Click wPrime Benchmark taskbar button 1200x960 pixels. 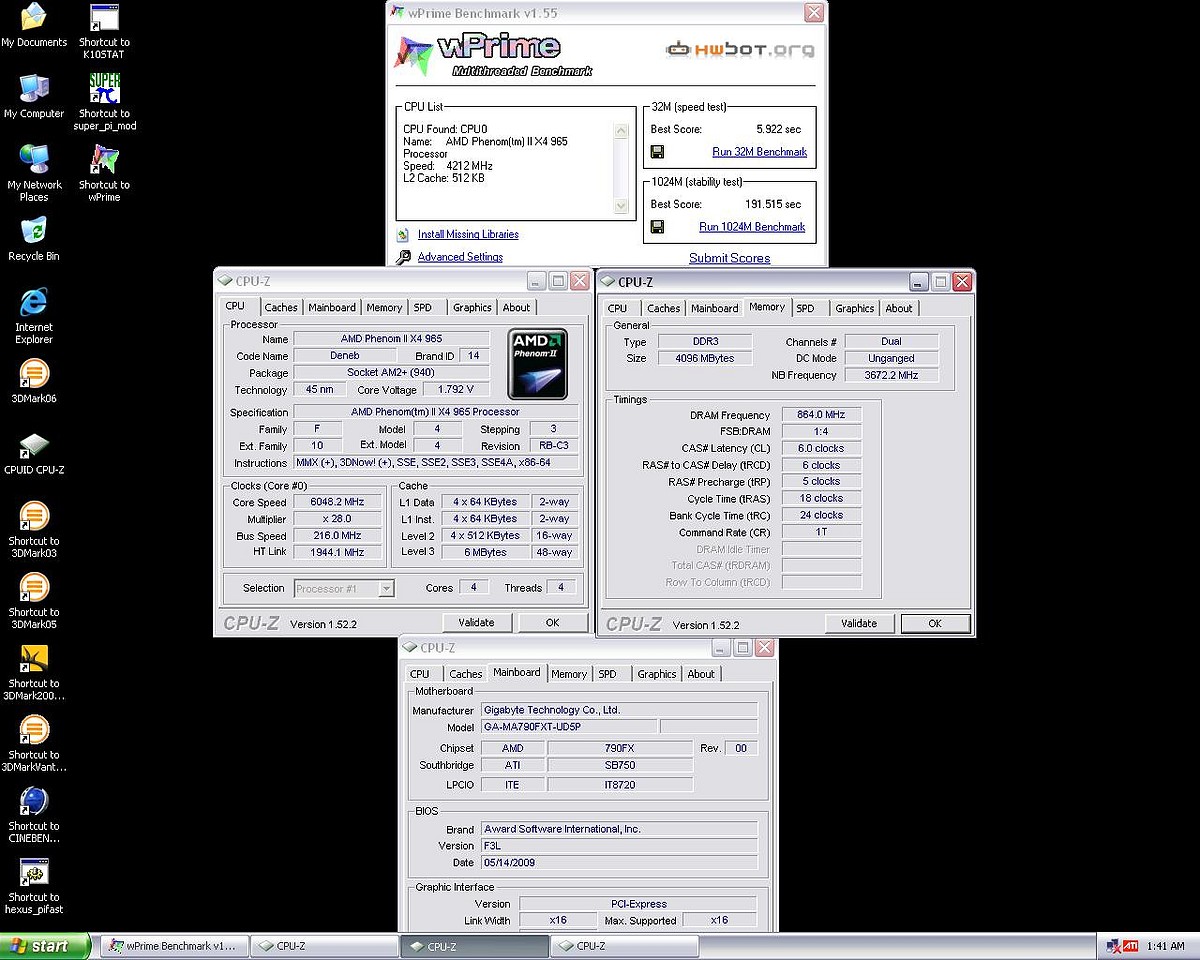pos(174,946)
